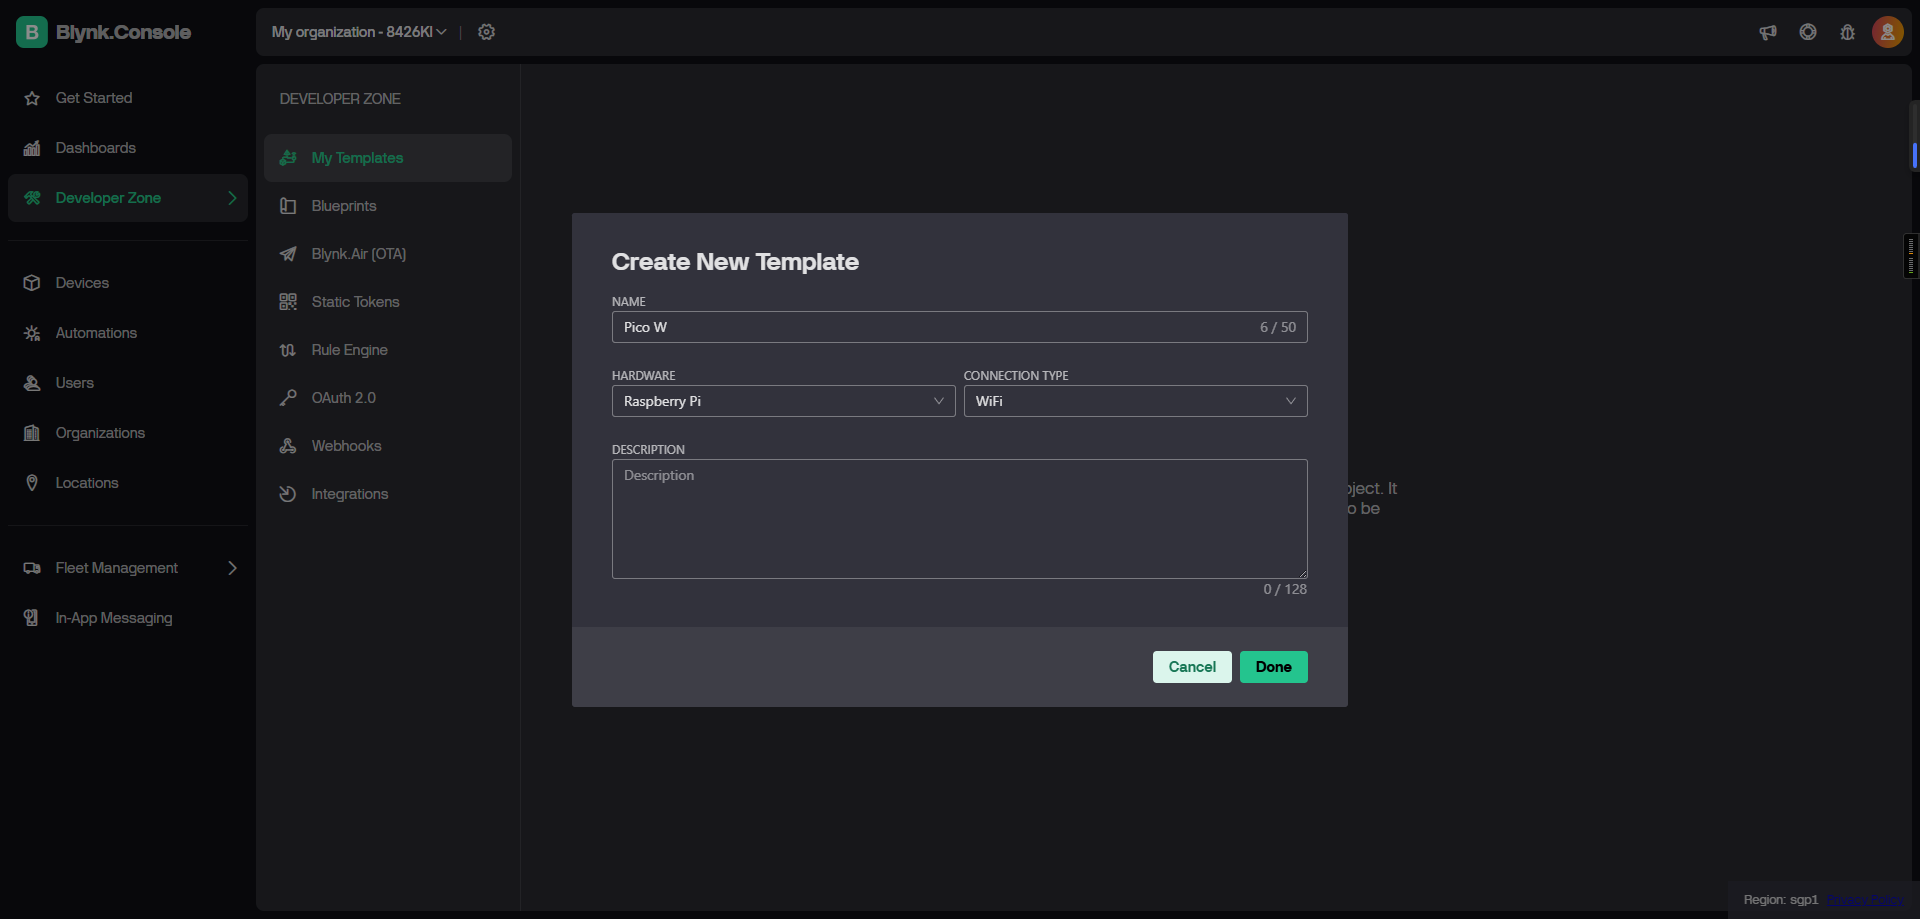Click the Webhooks icon
Screen dimensions: 1920x919
pos(288,446)
